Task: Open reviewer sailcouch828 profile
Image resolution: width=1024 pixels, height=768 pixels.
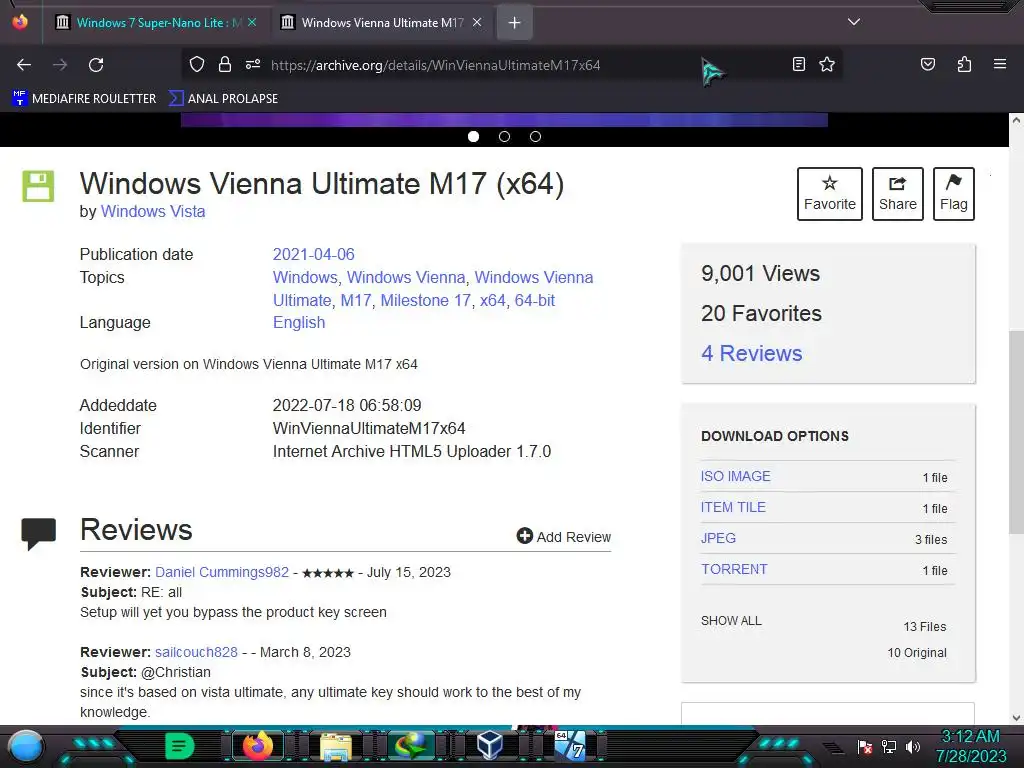Action: [197, 652]
